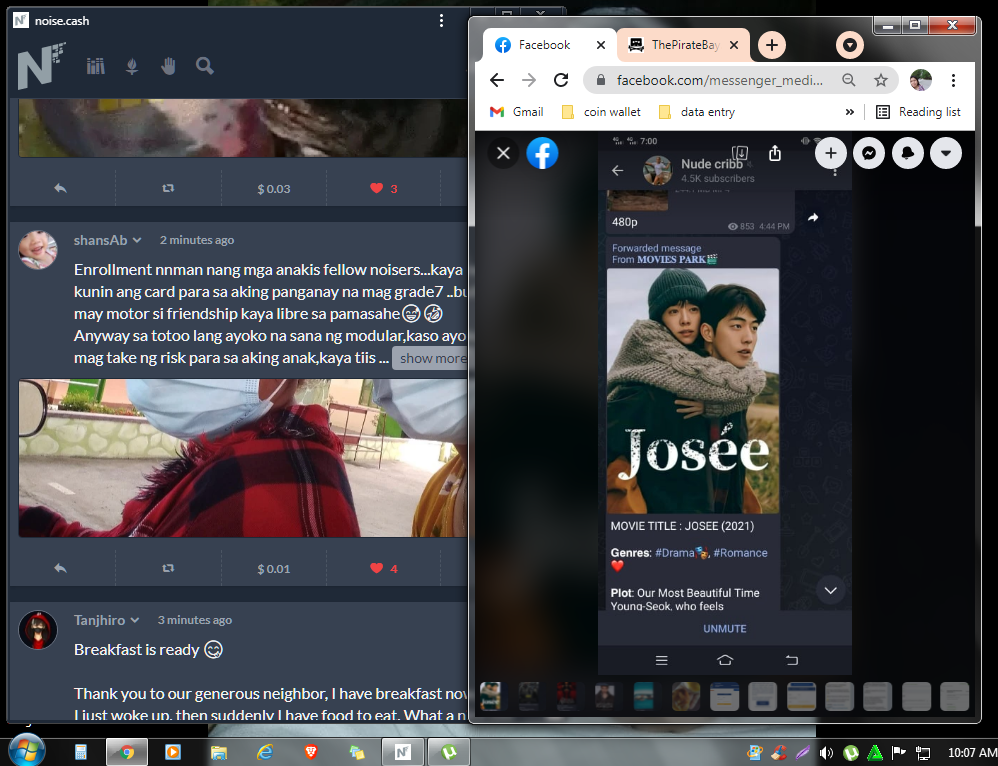Open Chrome profile avatar
The width and height of the screenshot is (998, 766).
(920, 80)
